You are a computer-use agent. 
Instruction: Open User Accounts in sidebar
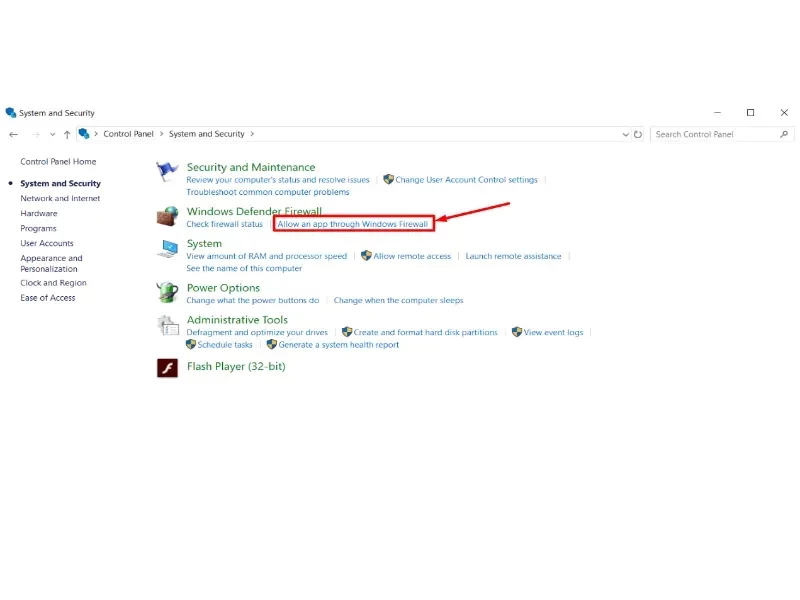pos(47,243)
